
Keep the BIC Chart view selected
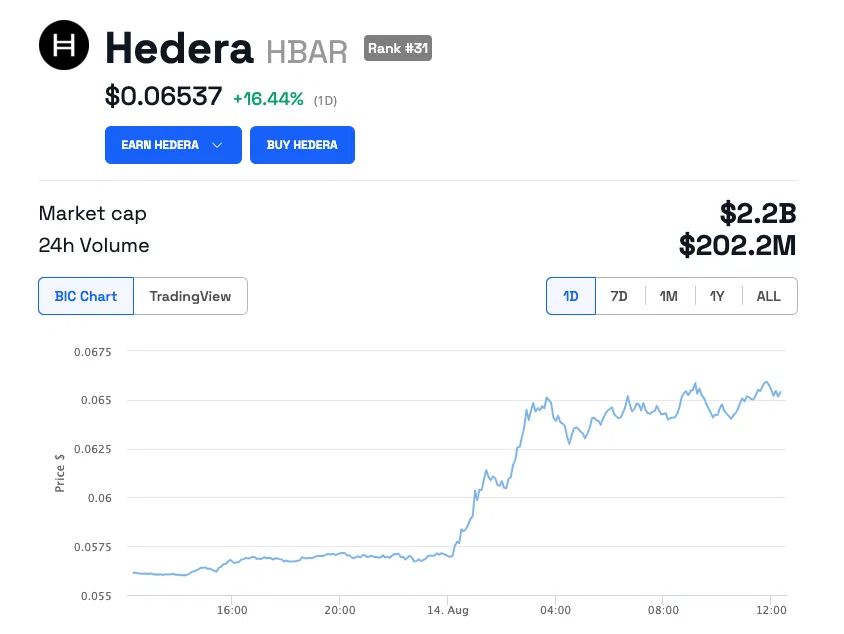pos(85,296)
